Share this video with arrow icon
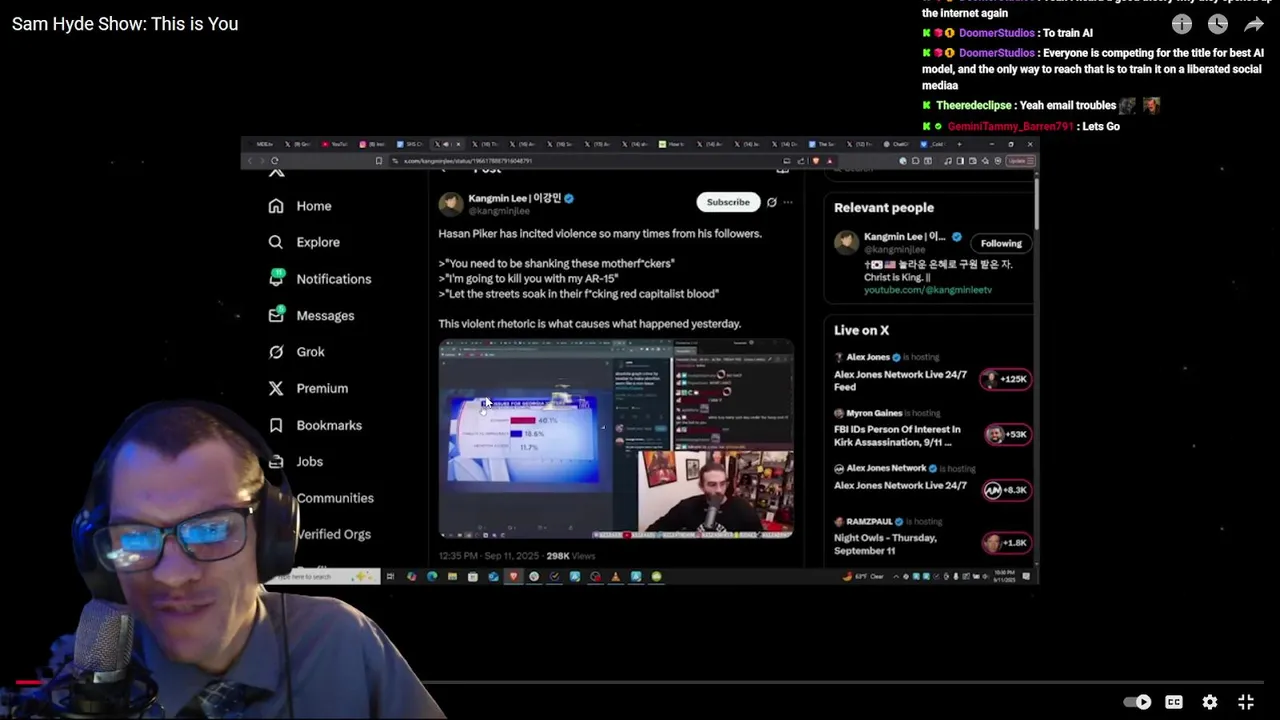The width and height of the screenshot is (1280, 720). [1254, 24]
